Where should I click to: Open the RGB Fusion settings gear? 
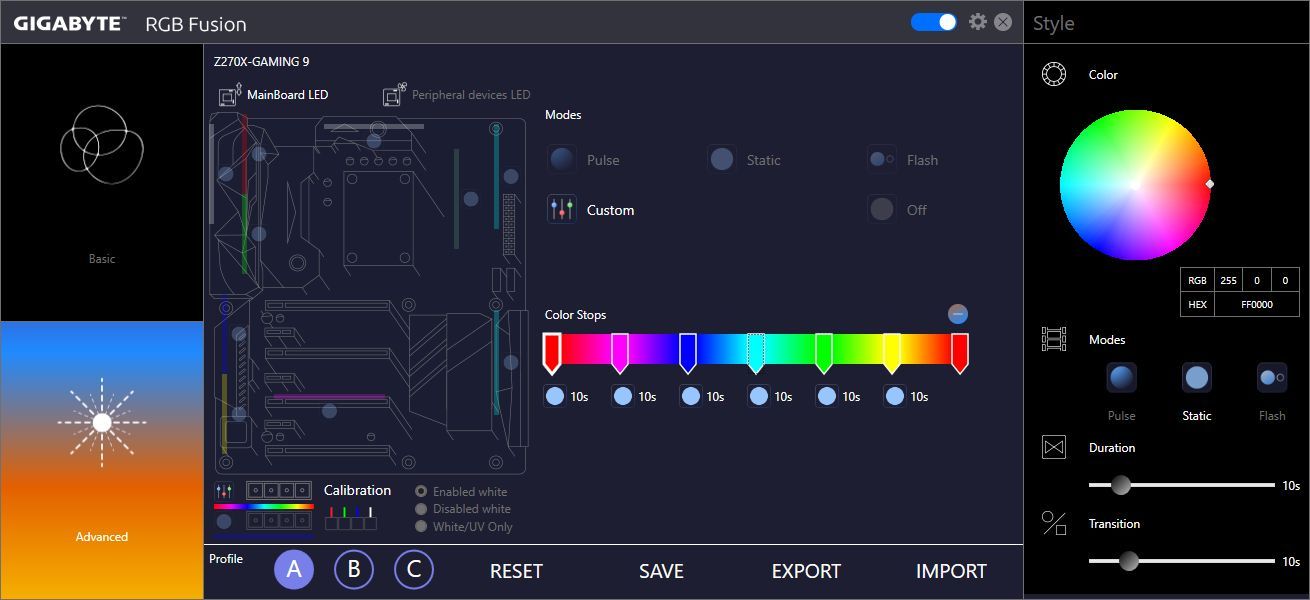pyautogui.click(x=978, y=22)
